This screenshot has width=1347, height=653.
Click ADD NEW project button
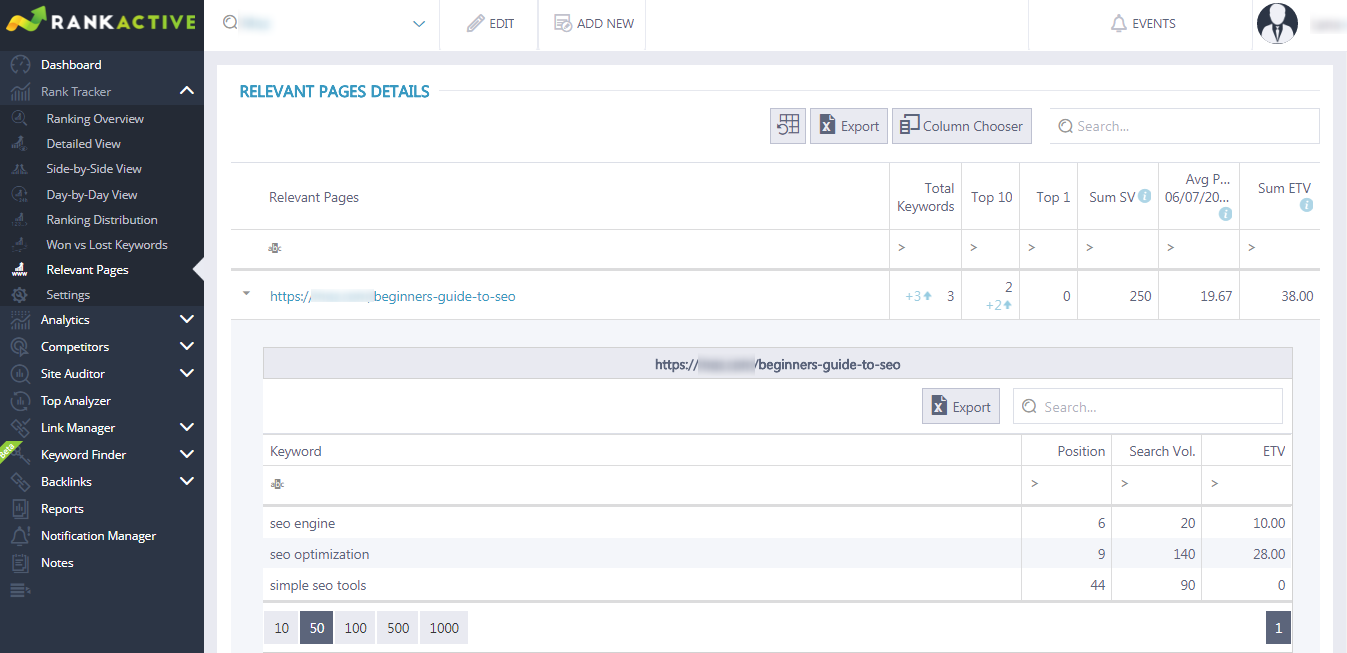[594, 23]
